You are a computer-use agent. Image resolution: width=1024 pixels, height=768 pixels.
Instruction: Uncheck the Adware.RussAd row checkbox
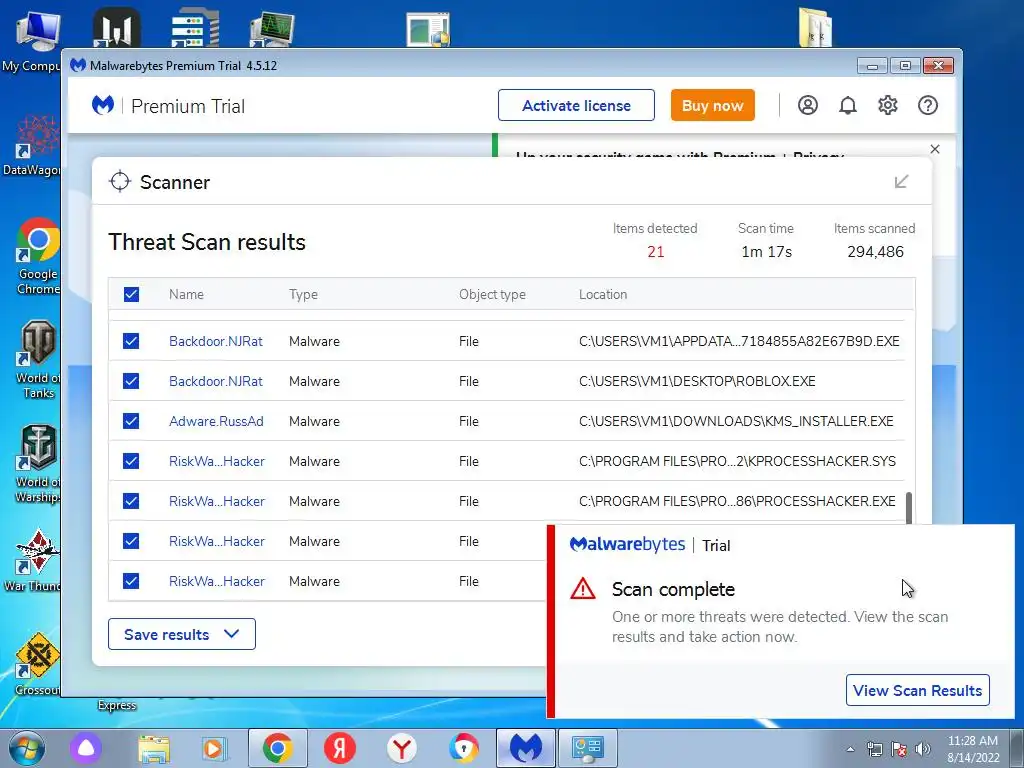tap(131, 421)
